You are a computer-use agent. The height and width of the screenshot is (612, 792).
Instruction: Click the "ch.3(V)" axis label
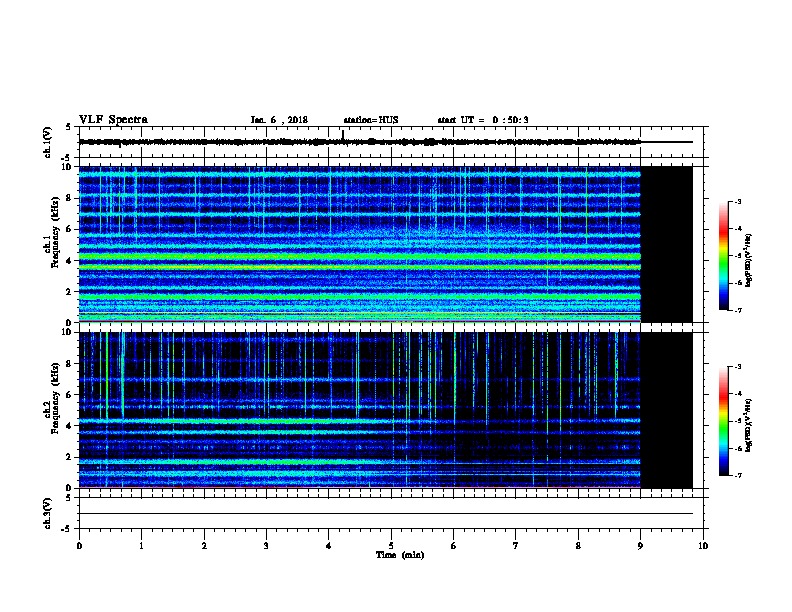pos(48,513)
